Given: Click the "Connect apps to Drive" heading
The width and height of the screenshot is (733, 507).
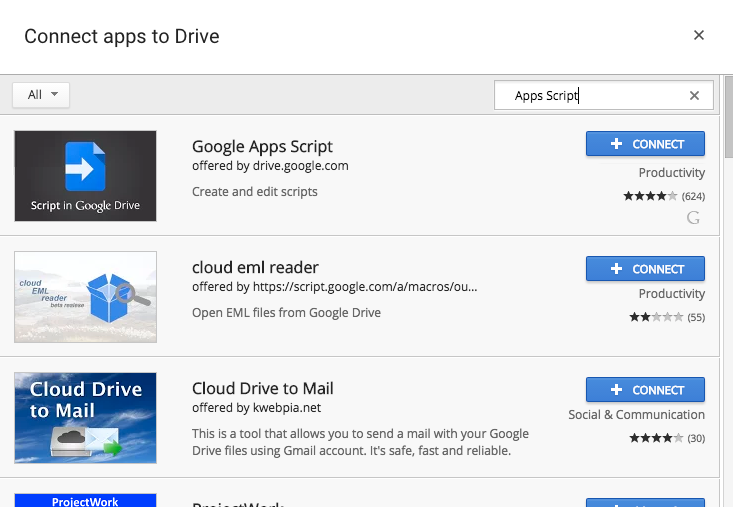Looking at the screenshot, I should click(x=122, y=36).
